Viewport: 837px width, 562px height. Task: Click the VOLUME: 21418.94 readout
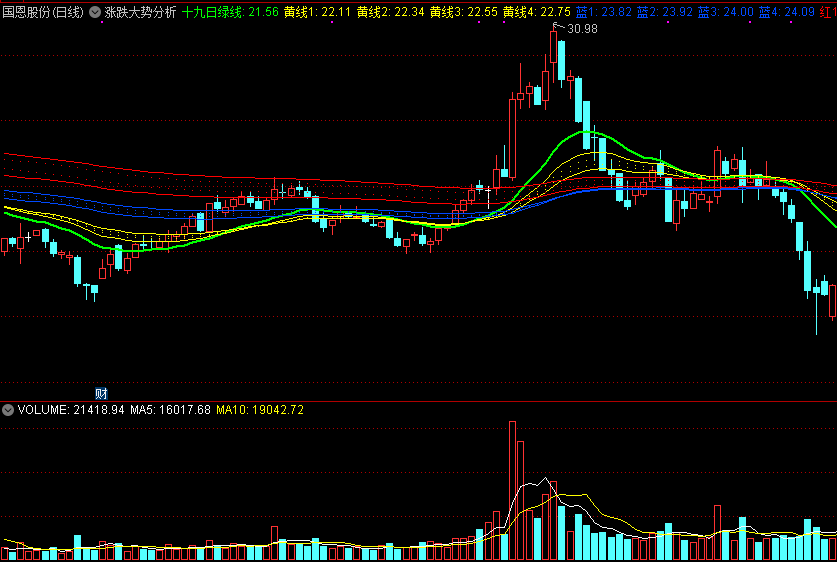point(71,410)
